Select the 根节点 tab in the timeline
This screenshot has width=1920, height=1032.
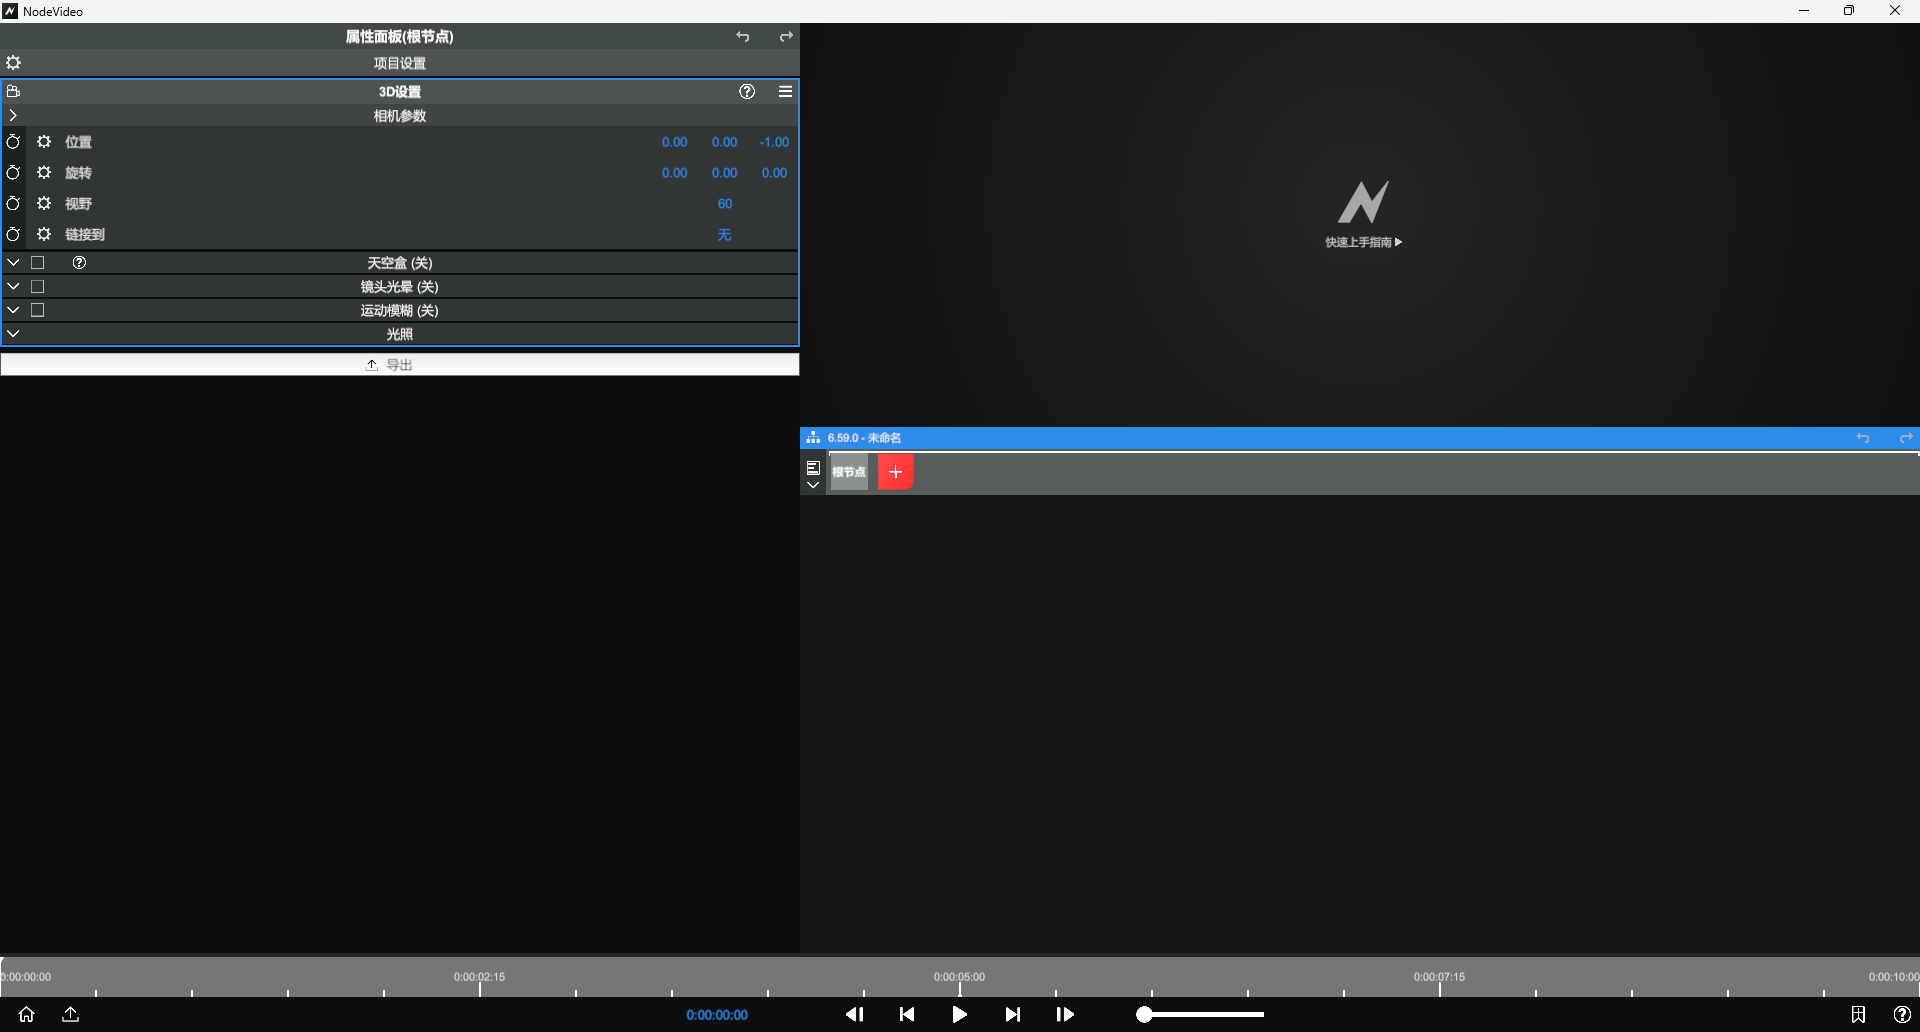pyautogui.click(x=848, y=471)
